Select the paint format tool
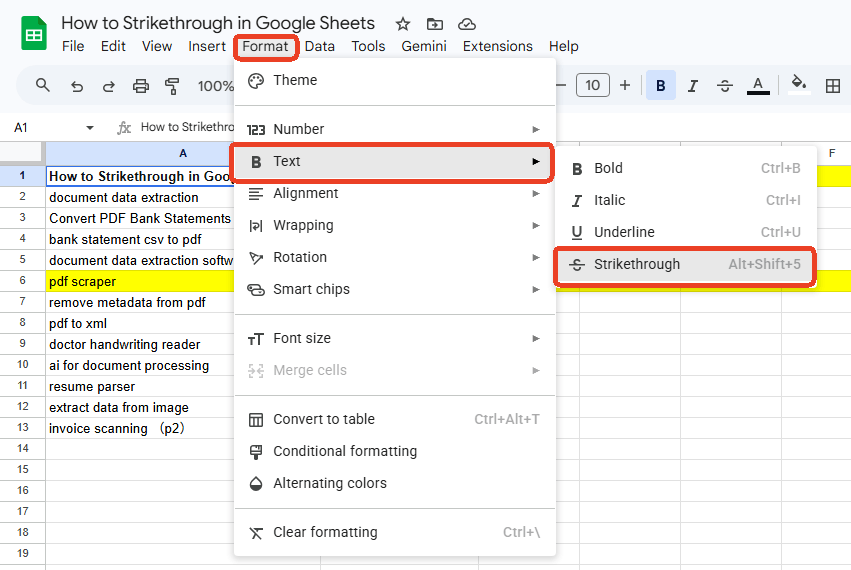851x570 pixels. (172, 86)
